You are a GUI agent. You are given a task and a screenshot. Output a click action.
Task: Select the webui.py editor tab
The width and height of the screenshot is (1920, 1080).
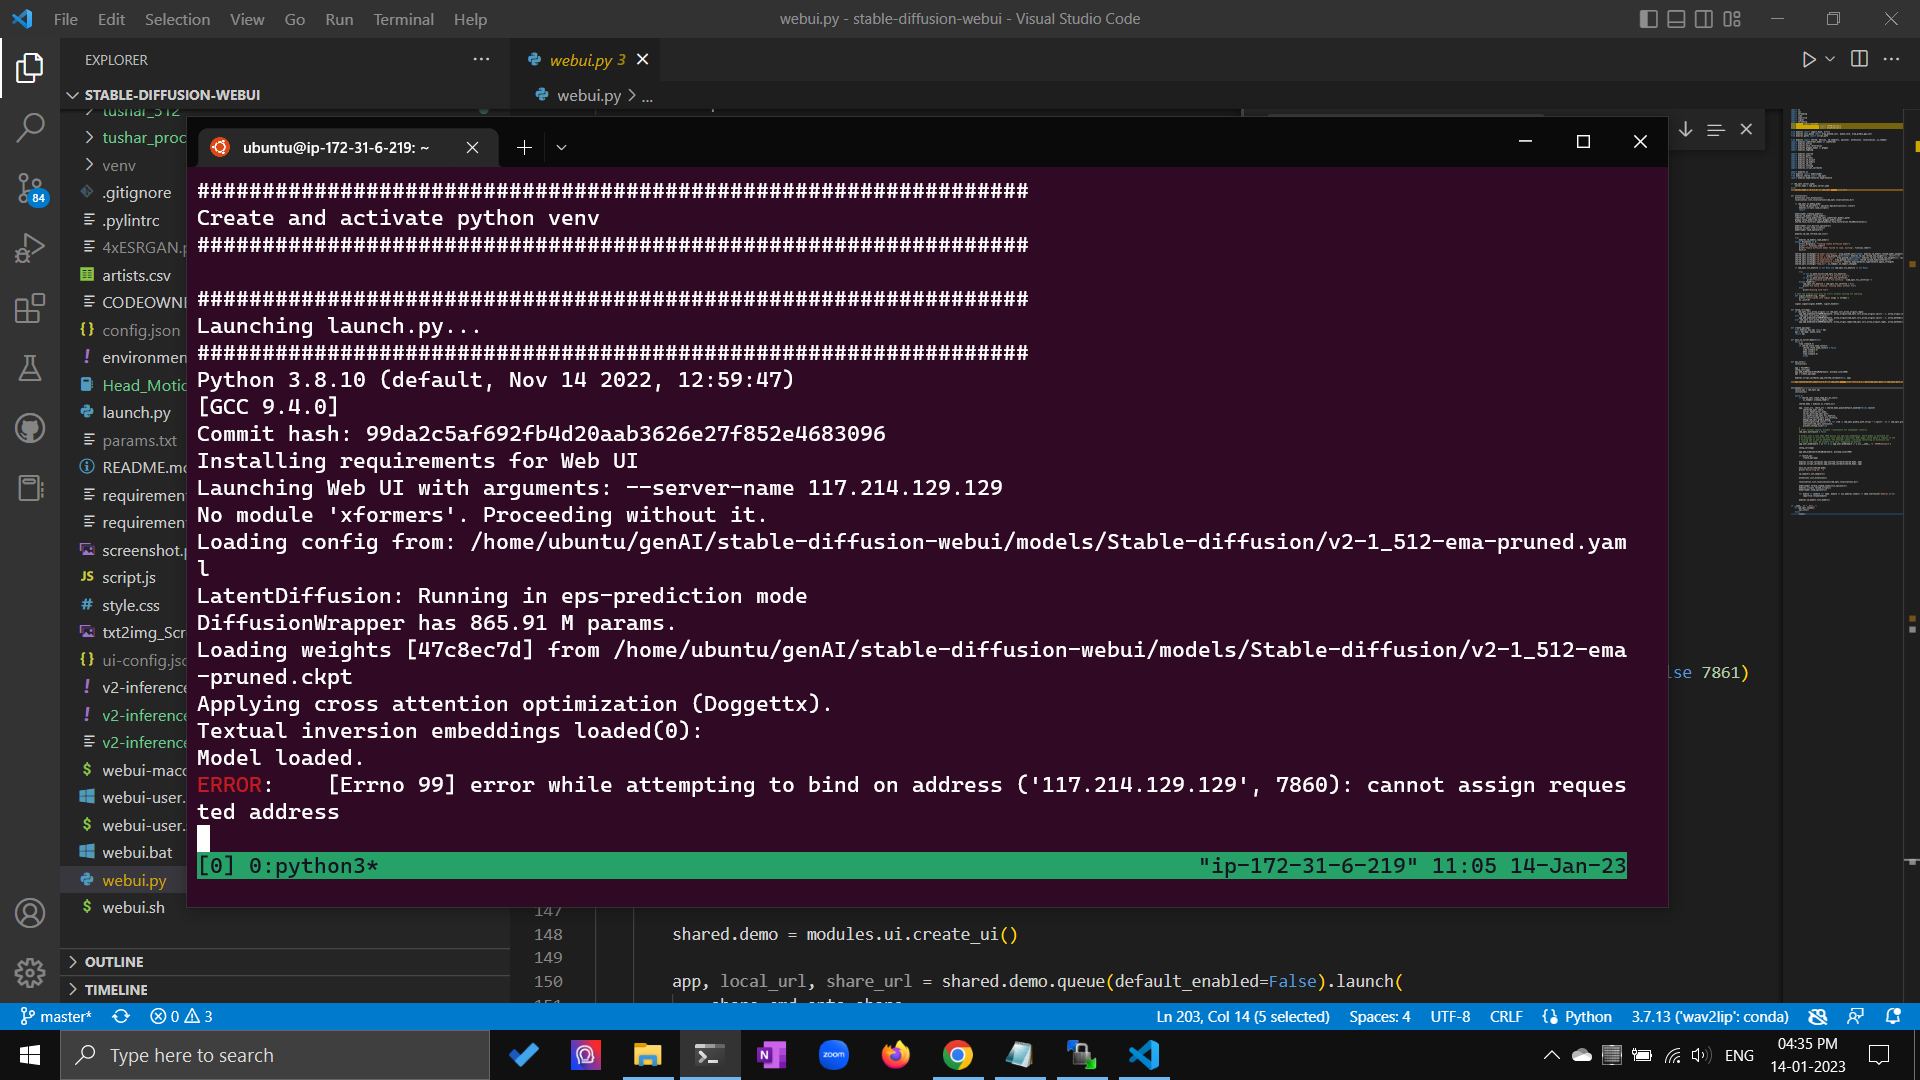tap(587, 59)
